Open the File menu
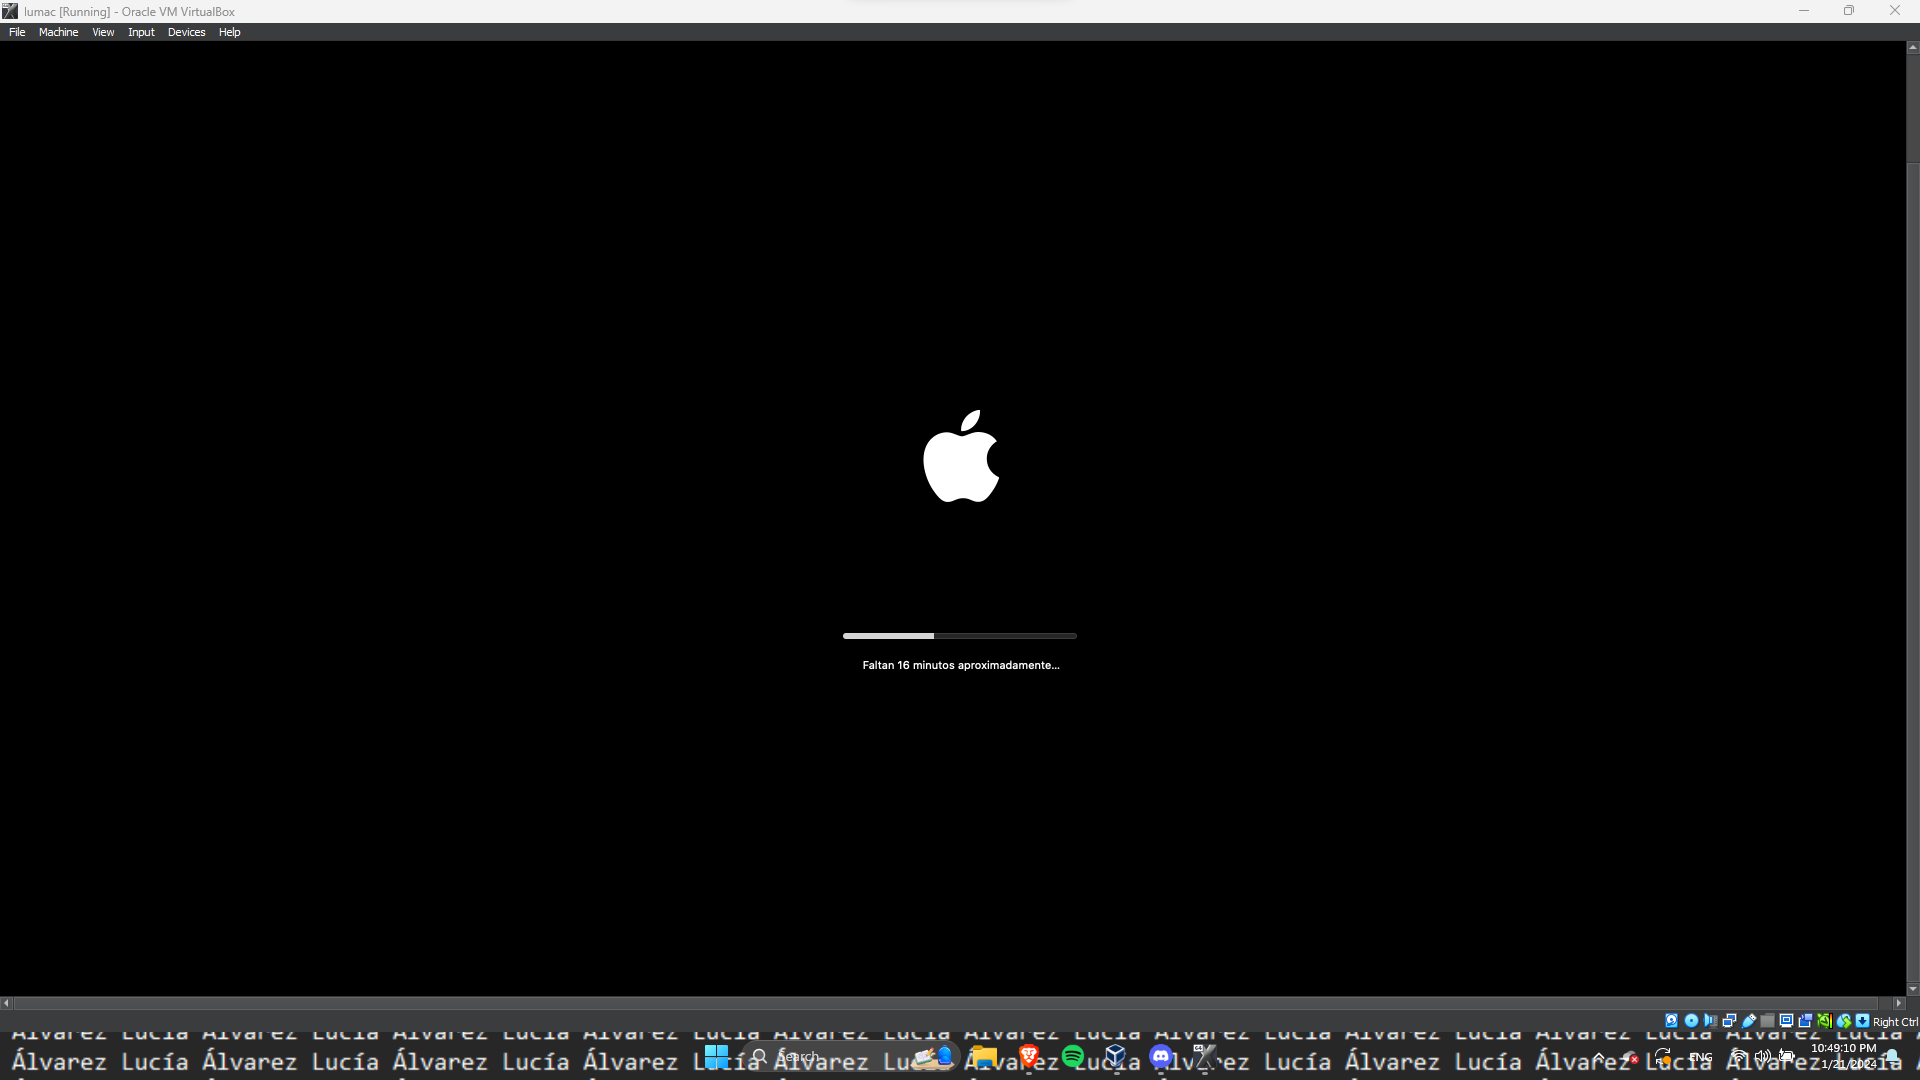The height and width of the screenshot is (1080, 1920). 17,32
